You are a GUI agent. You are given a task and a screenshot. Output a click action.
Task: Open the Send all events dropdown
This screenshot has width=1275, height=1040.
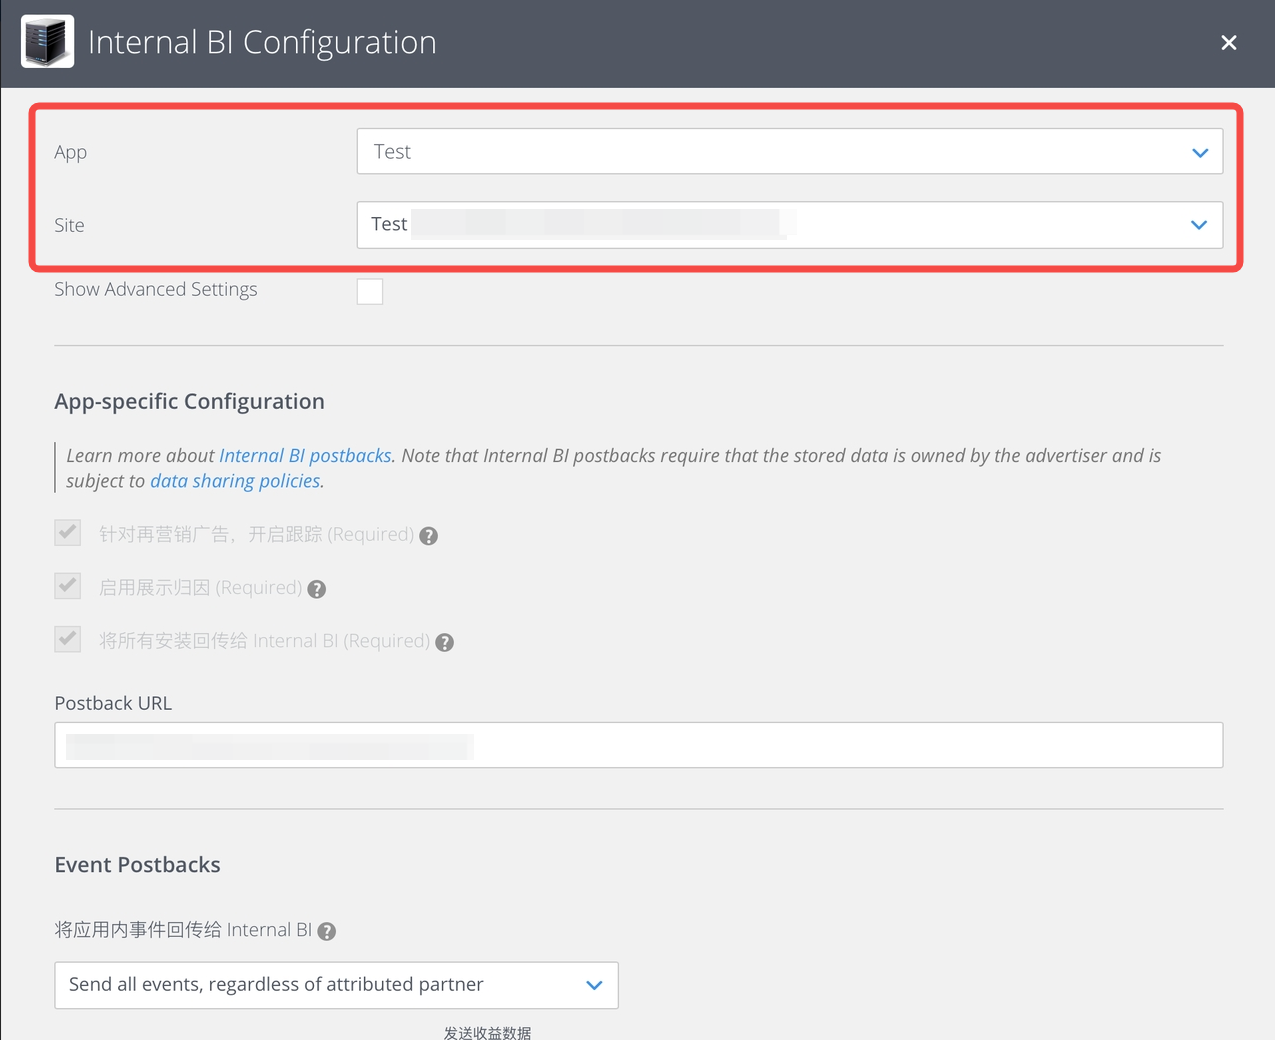[337, 985]
